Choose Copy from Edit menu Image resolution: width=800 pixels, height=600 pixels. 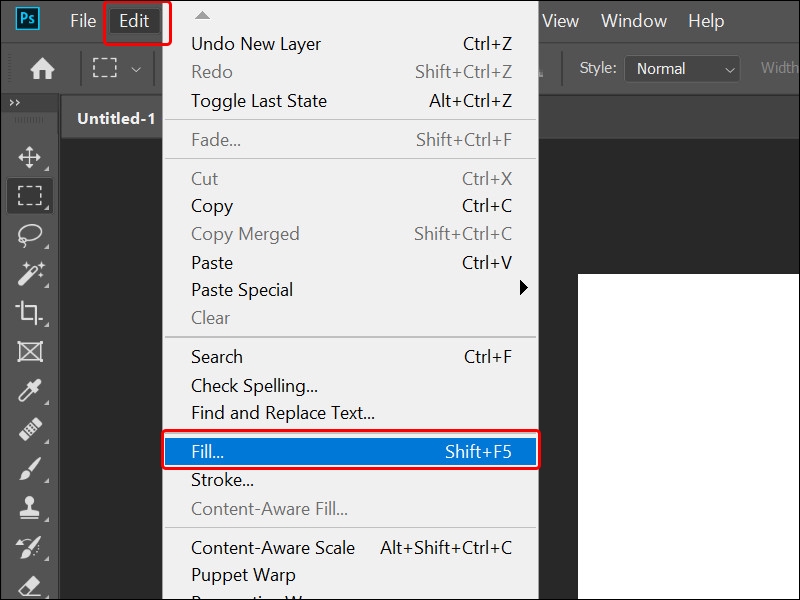[351, 206]
